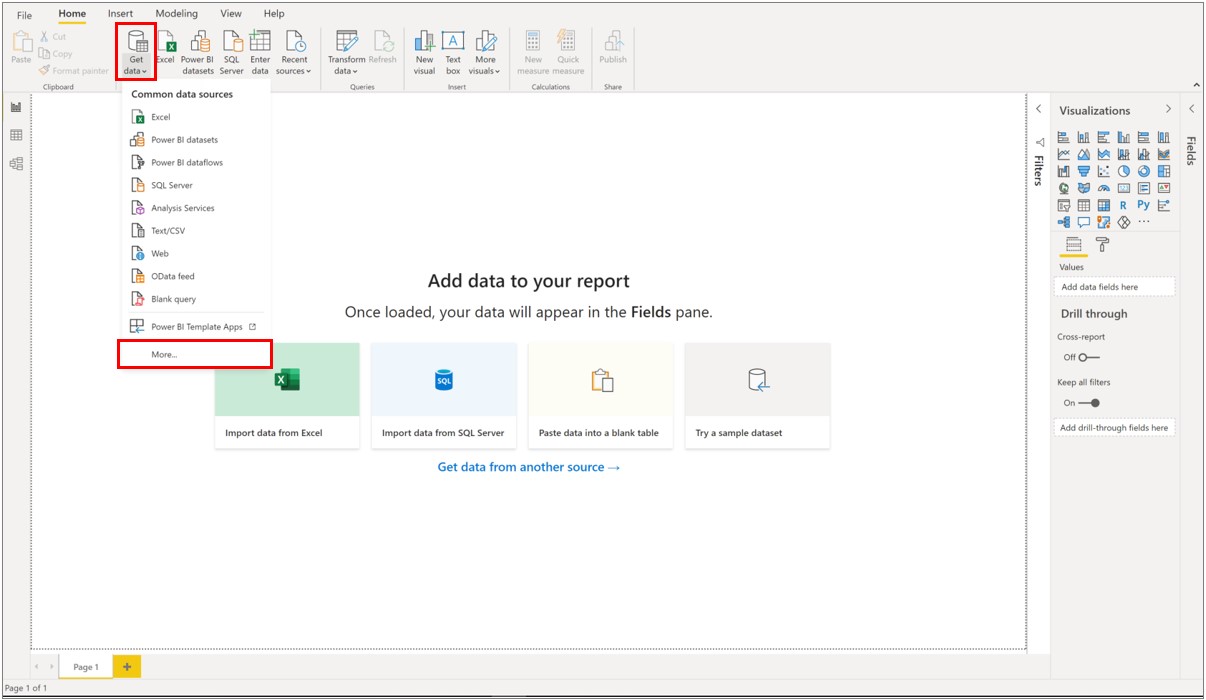Add a Python visual

[1143, 205]
